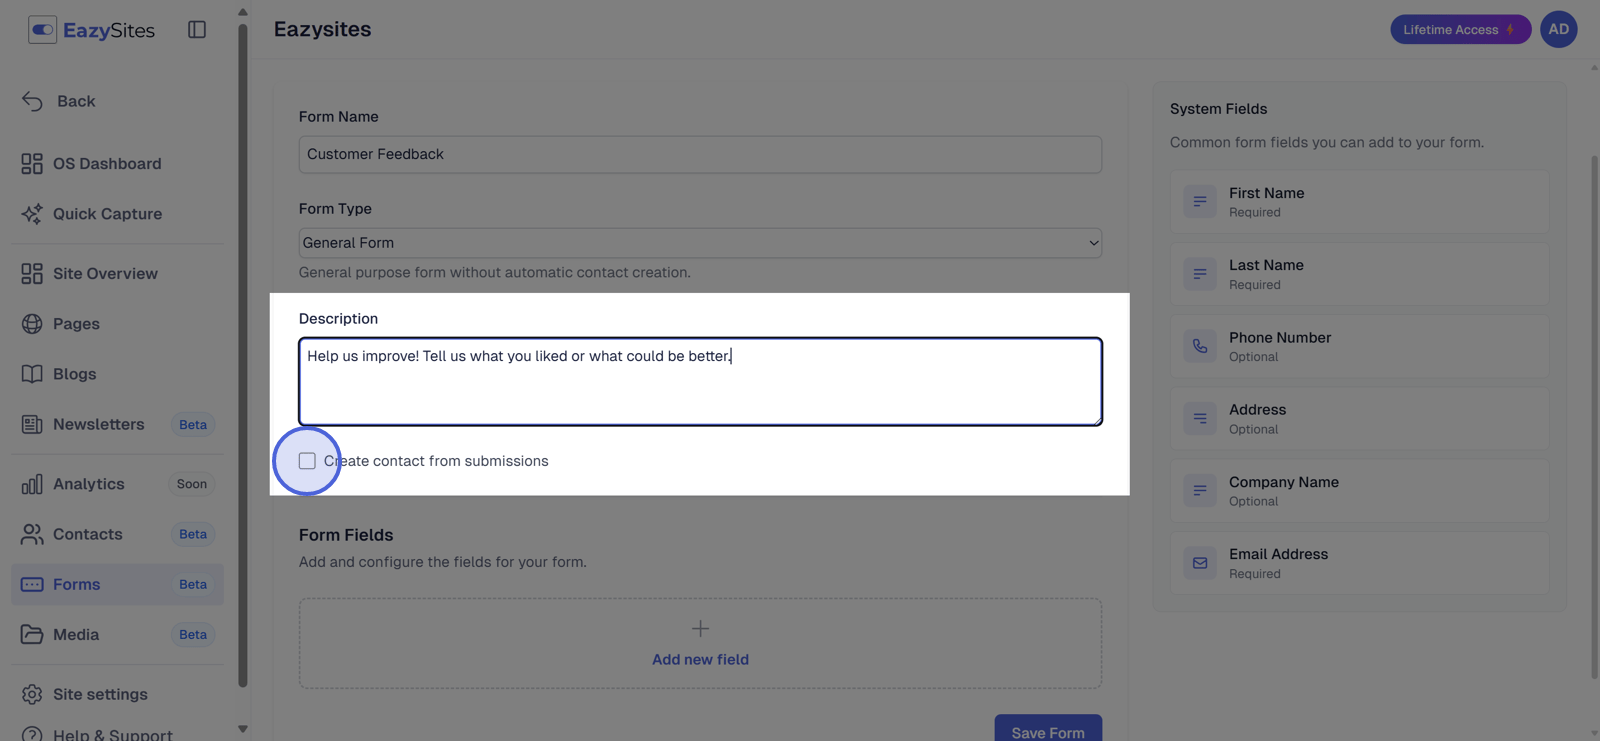Add the First Name system field

1359,202
